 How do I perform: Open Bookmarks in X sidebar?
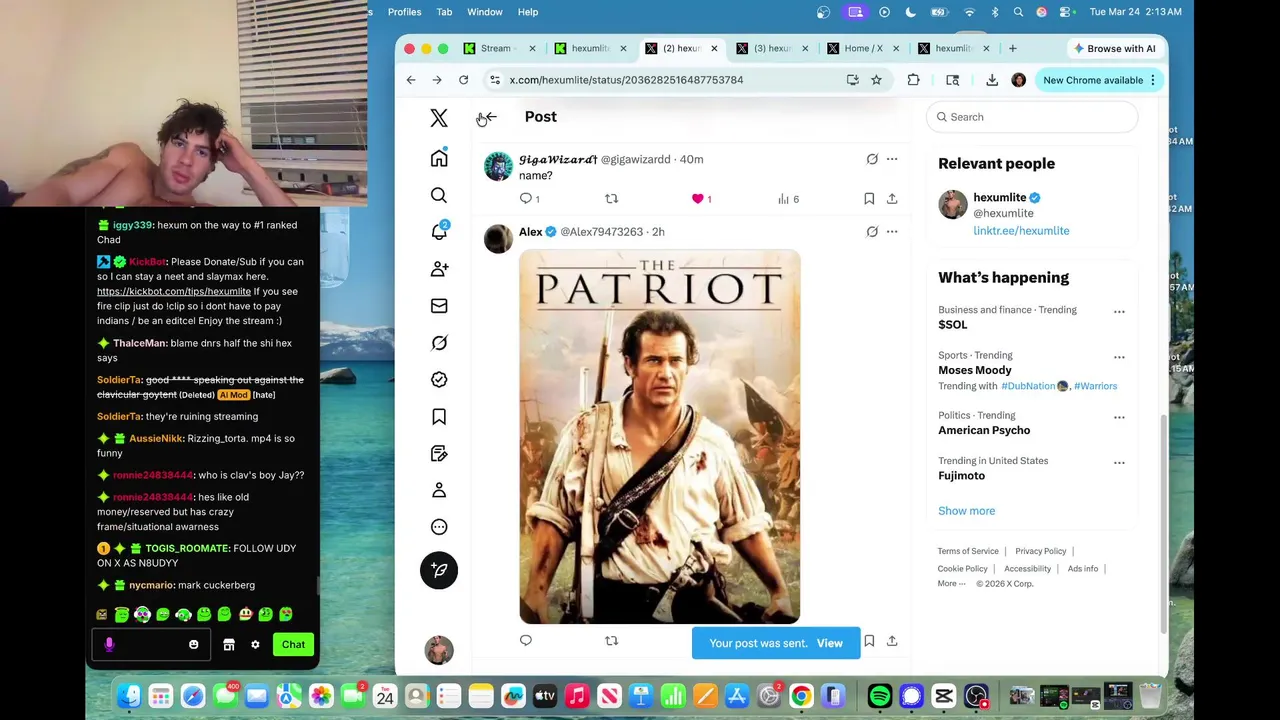coord(439,417)
